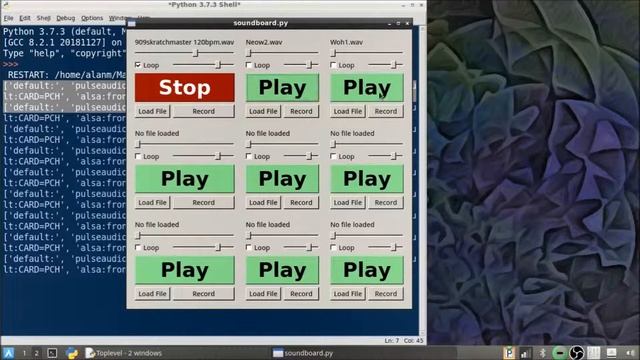Click Record under Neow2.wav
The height and width of the screenshot is (360, 640).
pyautogui.click(x=301, y=111)
